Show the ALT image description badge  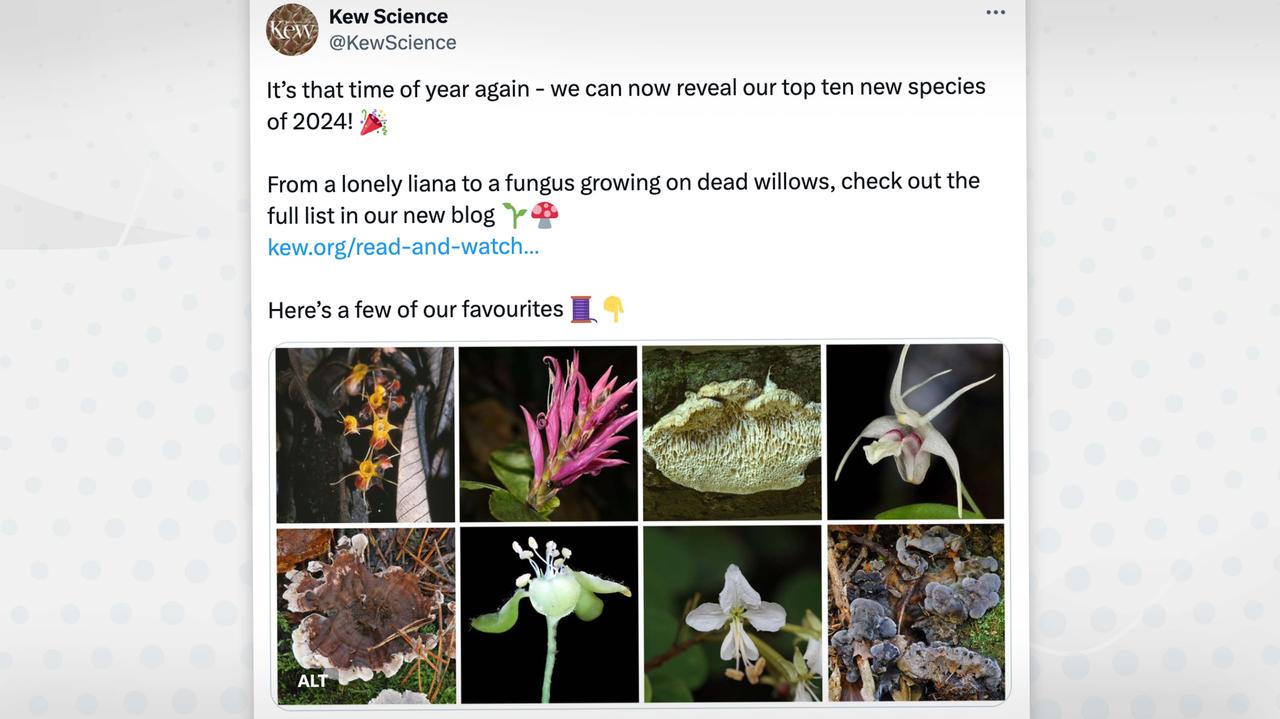(312, 681)
